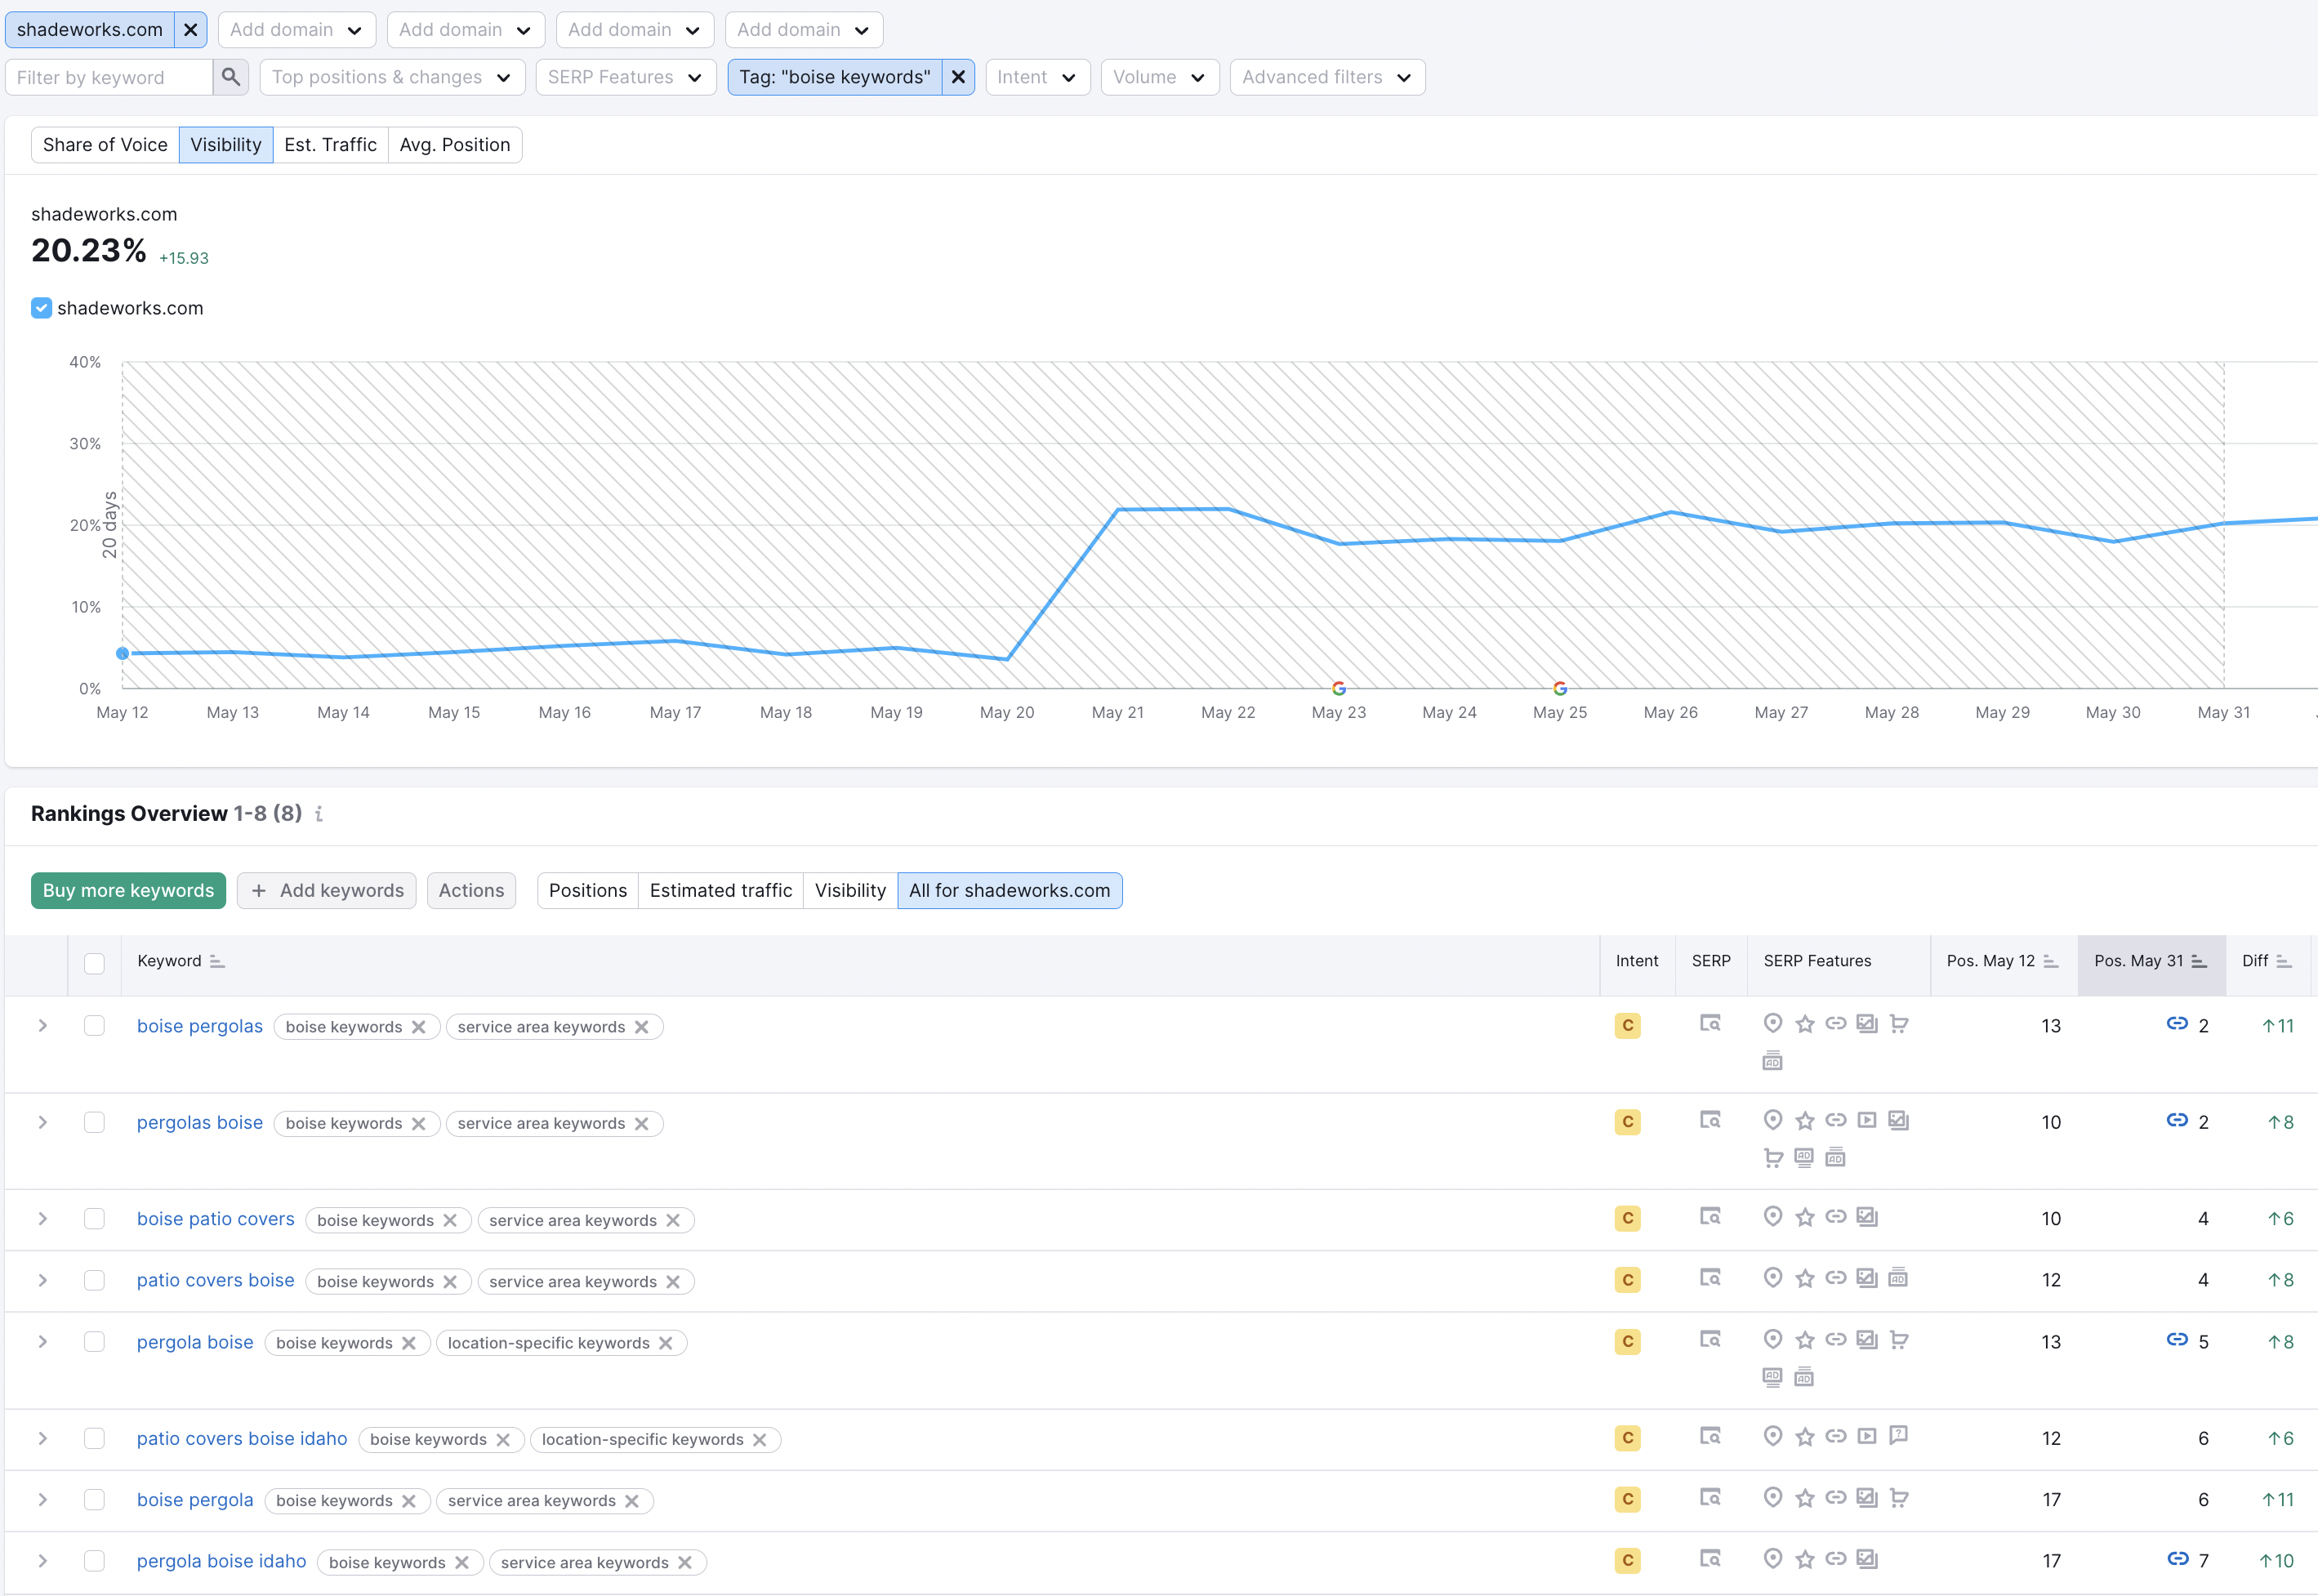Switch to the Avg. Position tab

(455, 145)
